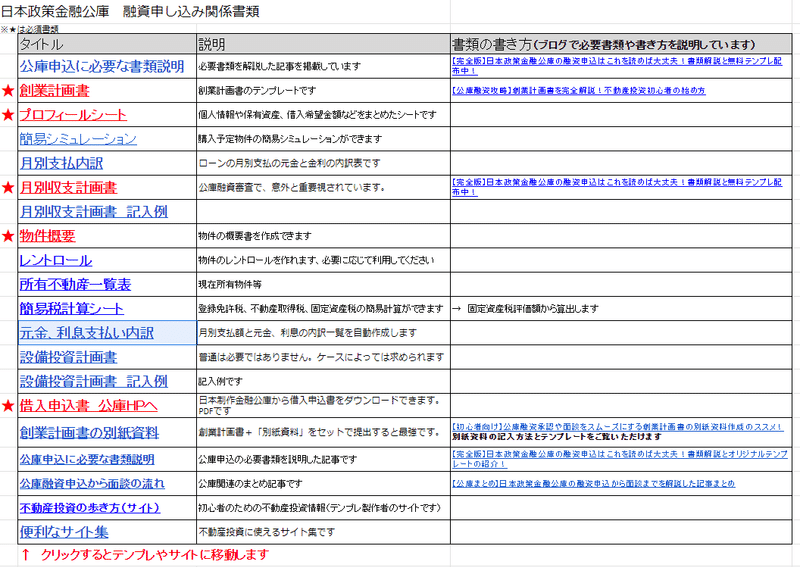Select the 登録免許税、不動産取得税 description cell
Screen dimensions: 800x567
coord(323,309)
